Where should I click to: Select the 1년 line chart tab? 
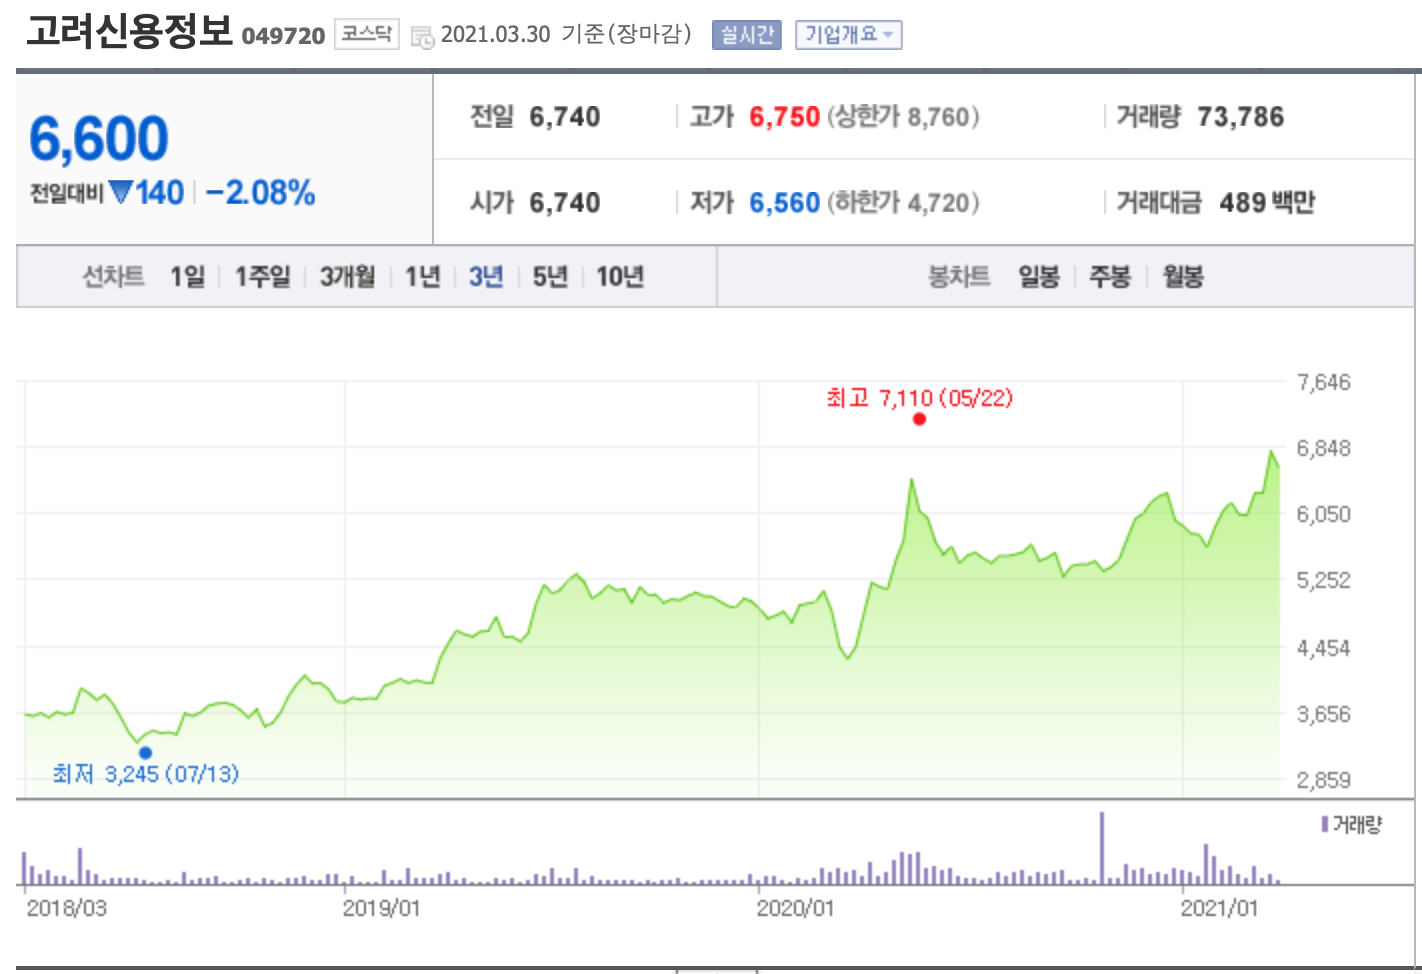(x=422, y=276)
